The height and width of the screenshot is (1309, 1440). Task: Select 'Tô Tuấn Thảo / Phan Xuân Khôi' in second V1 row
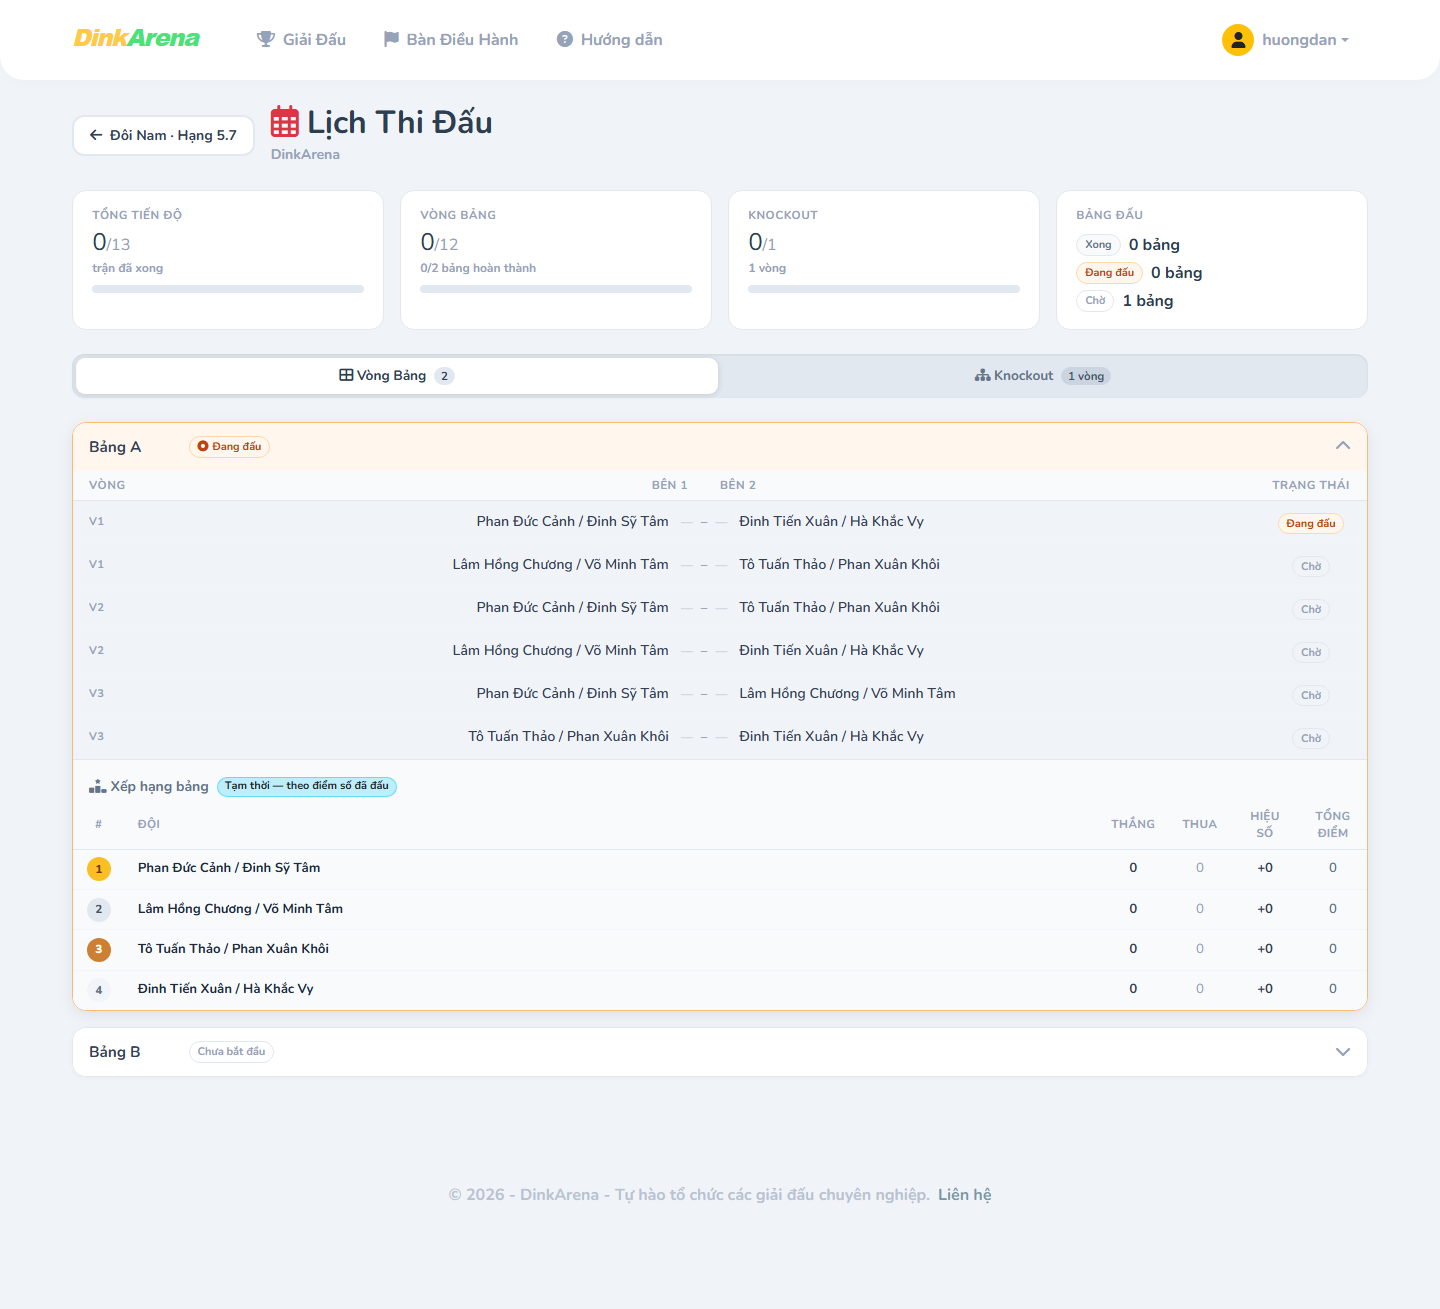pyautogui.click(x=839, y=565)
